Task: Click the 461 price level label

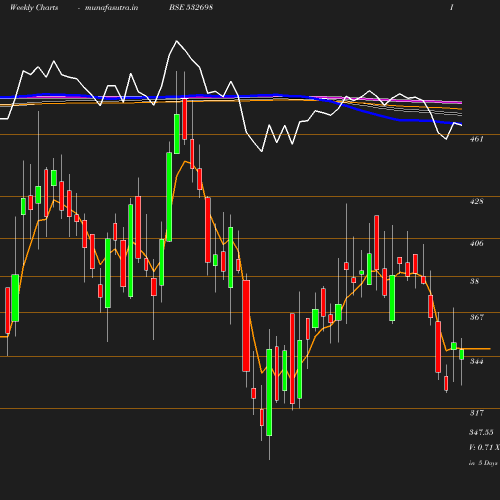Action: (x=476, y=139)
